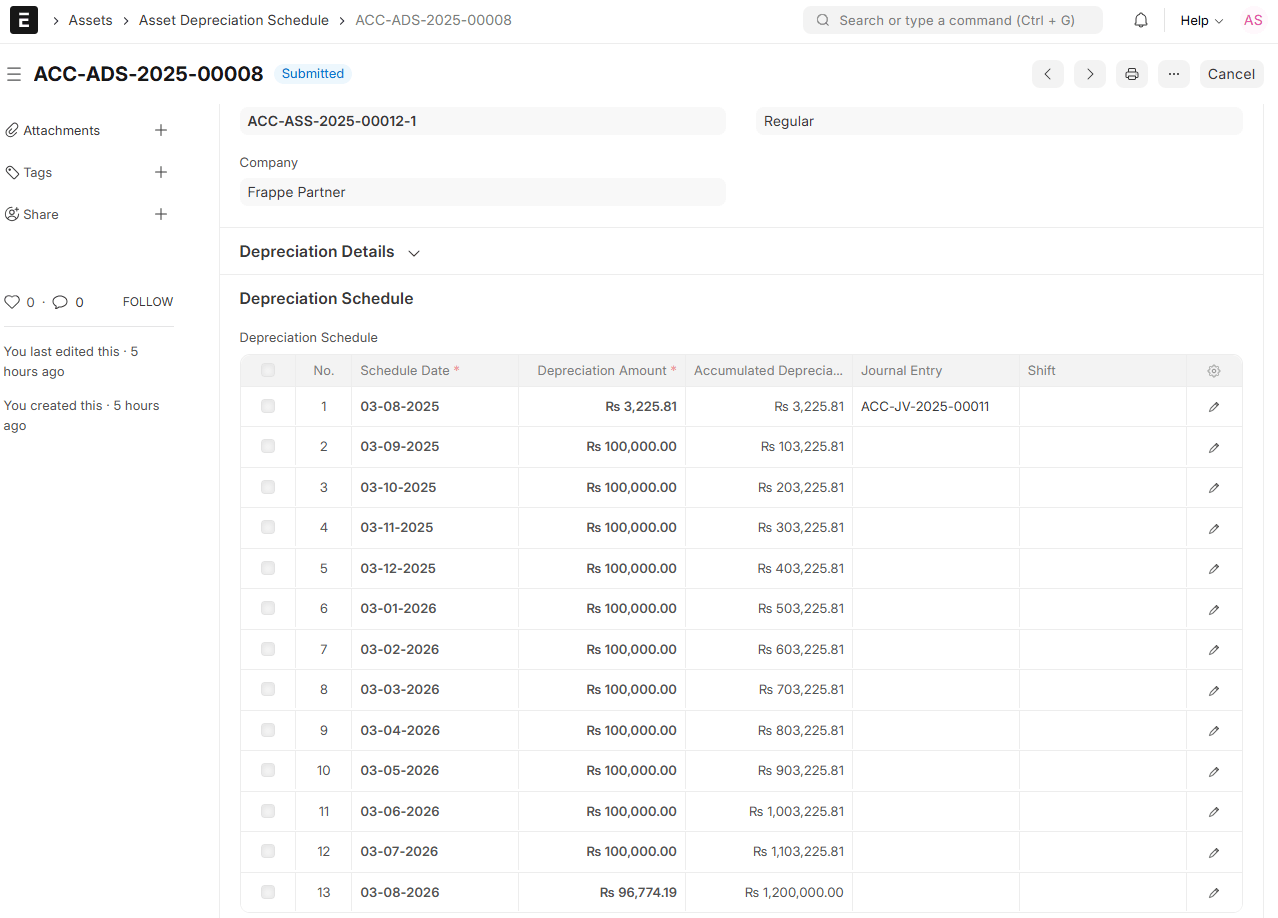Like this document heart icon

[12, 302]
